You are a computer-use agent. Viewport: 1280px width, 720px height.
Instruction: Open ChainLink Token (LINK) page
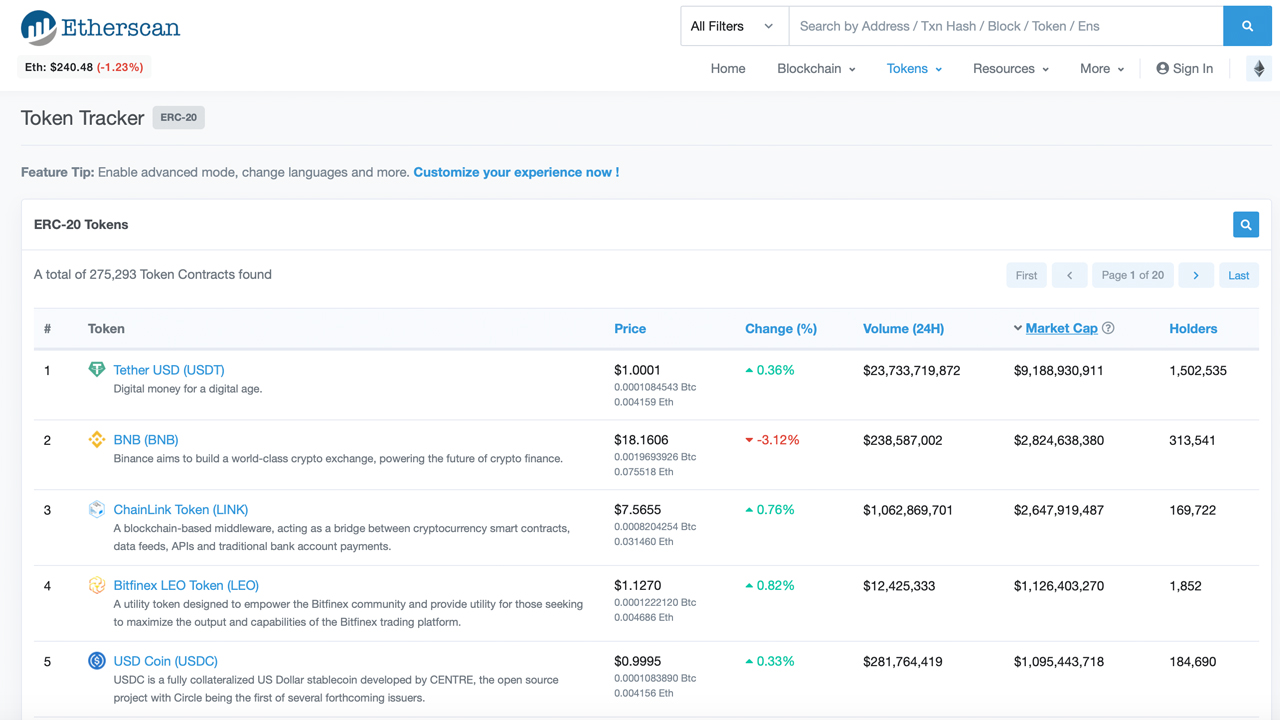tap(181, 510)
